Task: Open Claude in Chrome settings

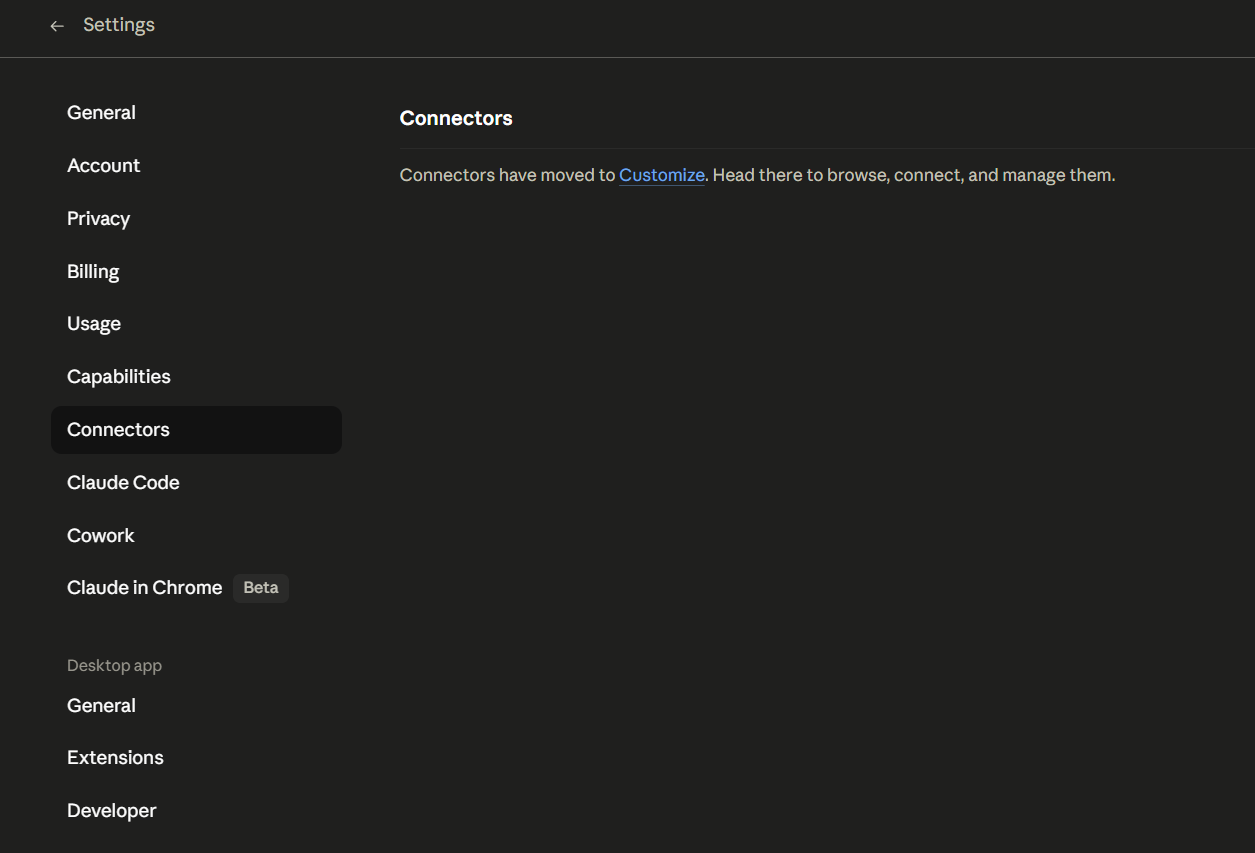Action: click(196, 588)
